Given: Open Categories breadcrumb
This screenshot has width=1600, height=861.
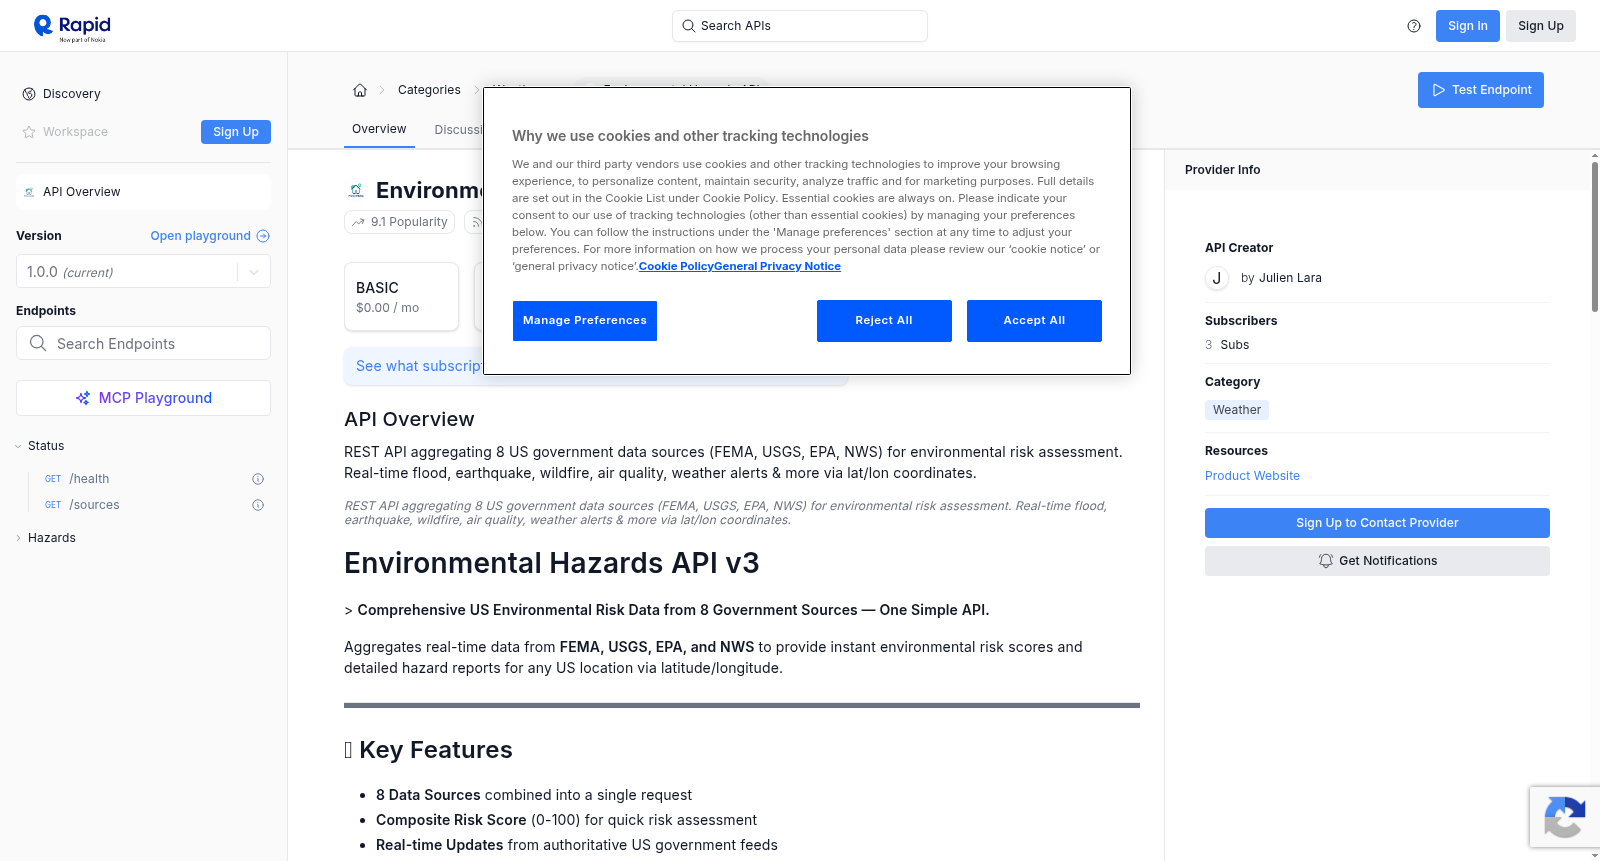Looking at the screenshot, I should (429, 90).
